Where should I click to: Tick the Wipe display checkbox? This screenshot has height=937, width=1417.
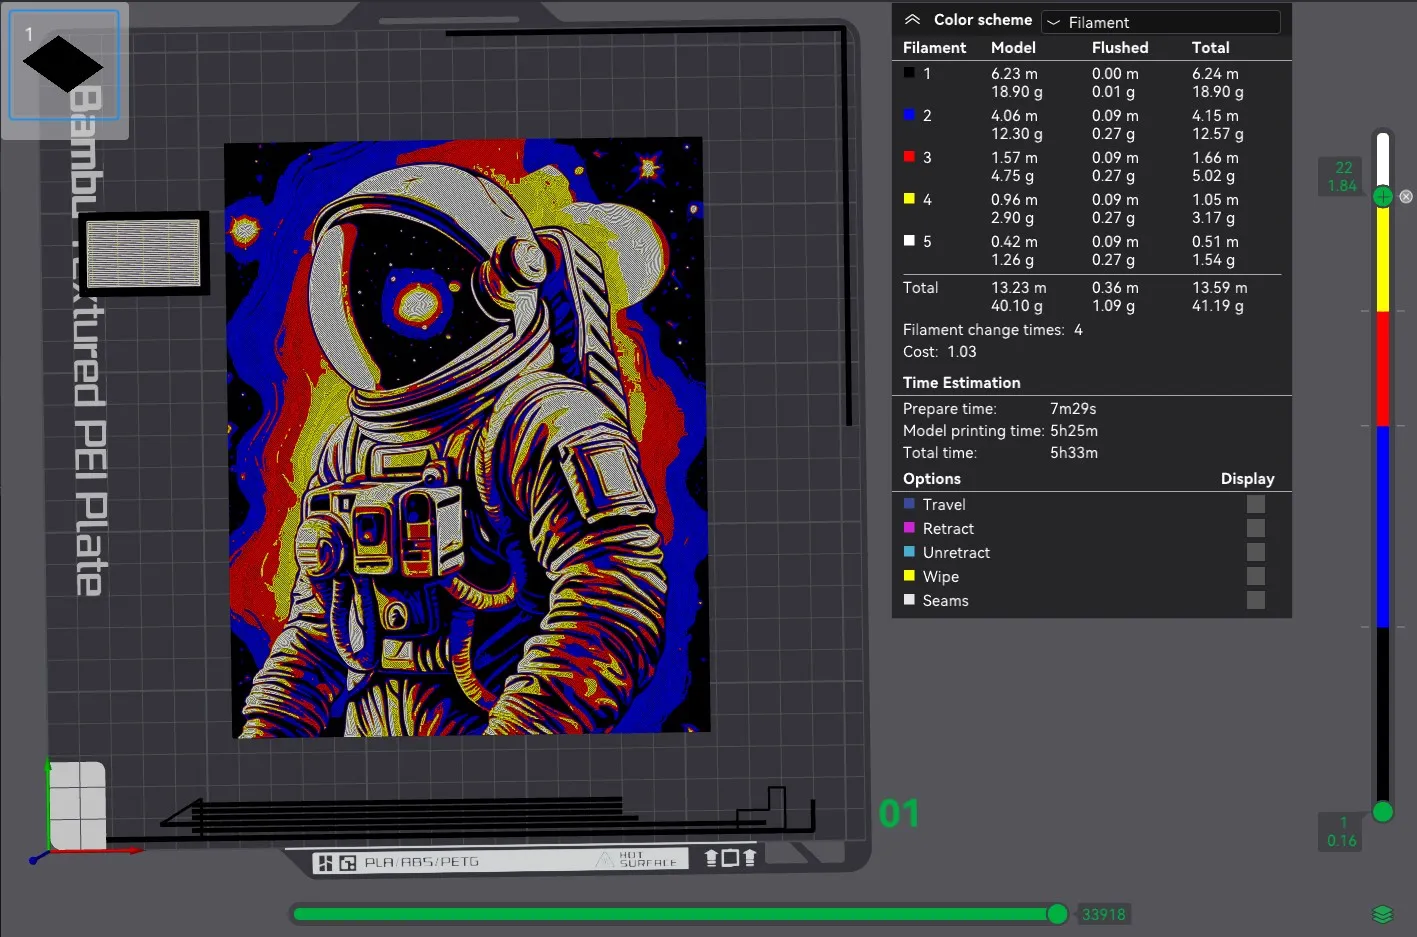pos(1255,577)
